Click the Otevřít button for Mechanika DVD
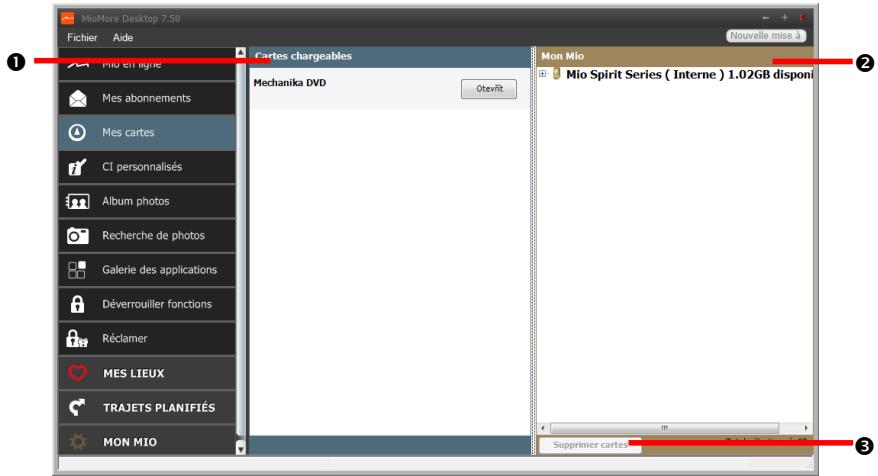 point(488,89)
